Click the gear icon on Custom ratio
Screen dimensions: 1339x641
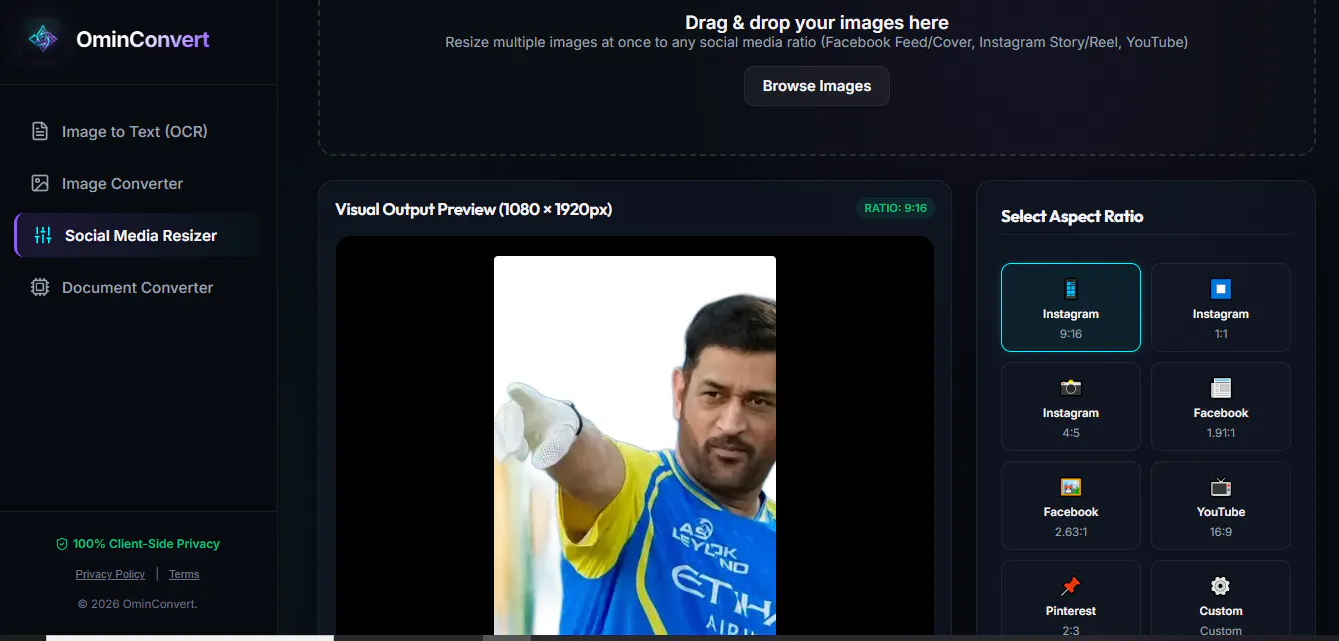(x=1221, y=586)
